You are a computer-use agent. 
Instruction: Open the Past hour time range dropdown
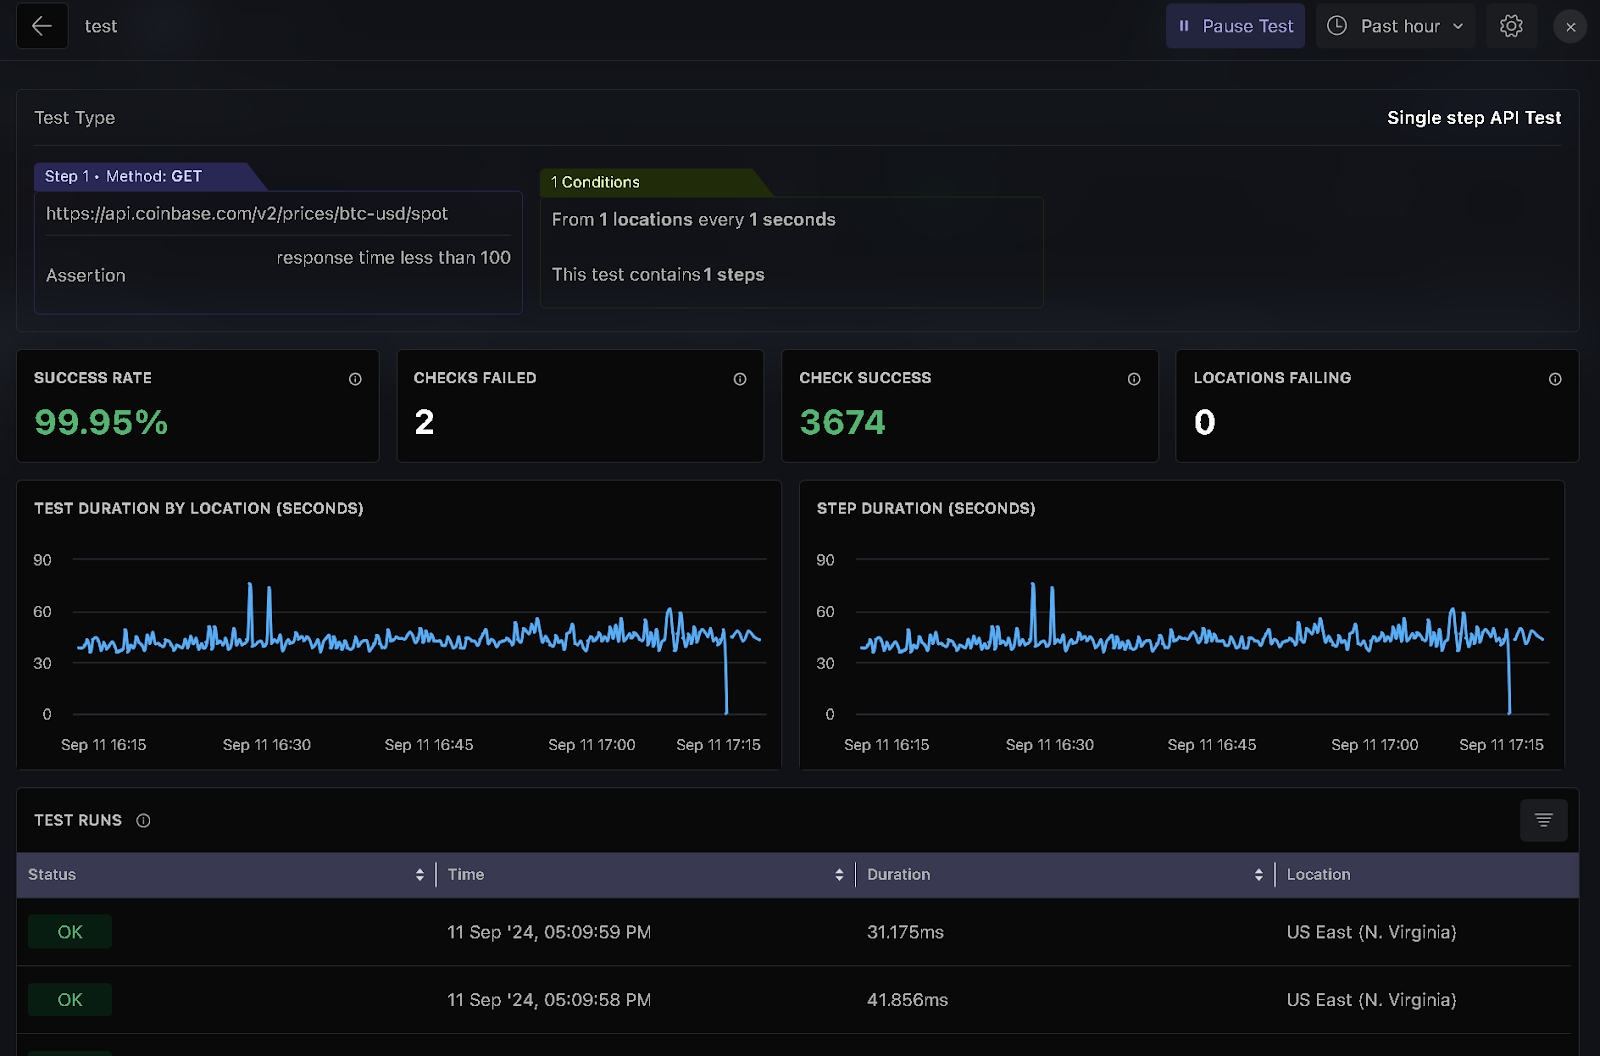[x=1395, y=26]
